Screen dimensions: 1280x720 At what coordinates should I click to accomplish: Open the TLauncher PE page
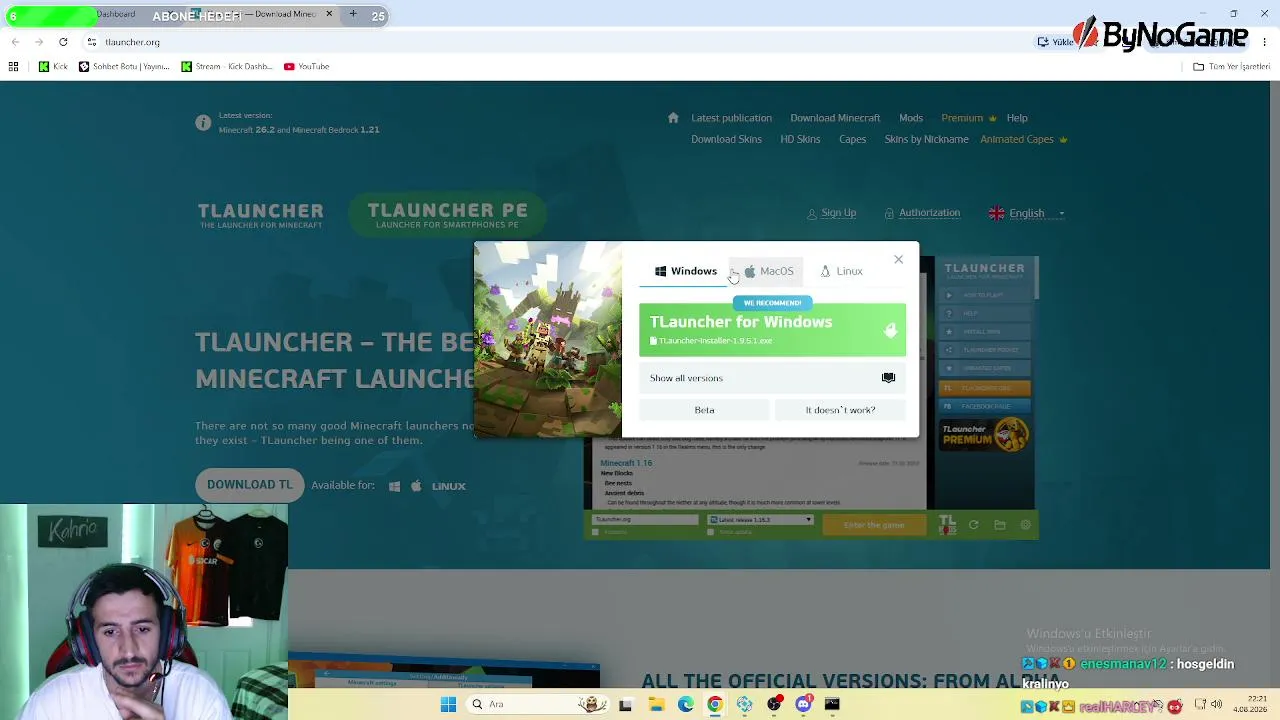tap(447, 215)
